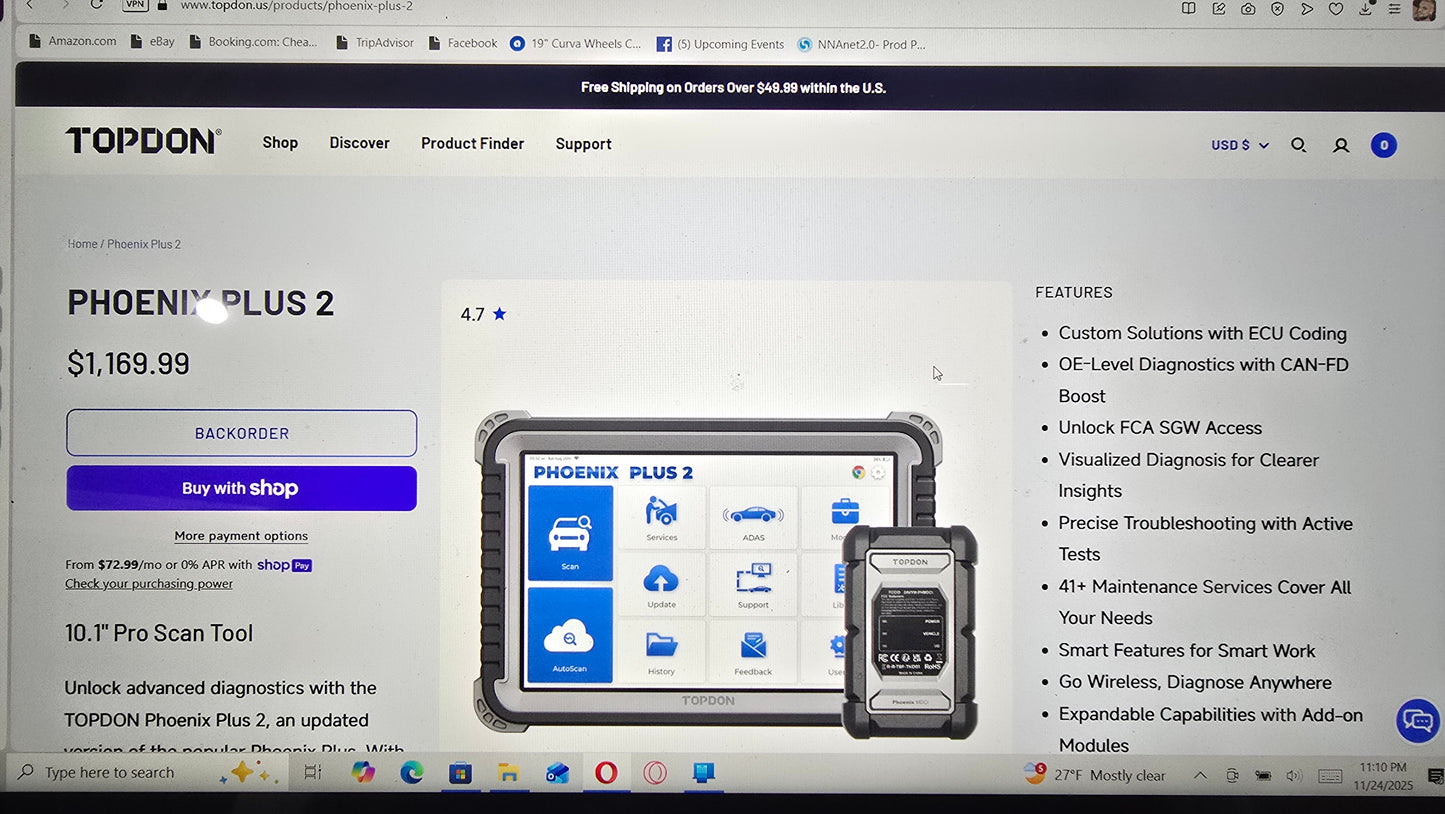Screen dimensions: 1445x814
Task: Click the account profile icon
Action: point(1341,145)
